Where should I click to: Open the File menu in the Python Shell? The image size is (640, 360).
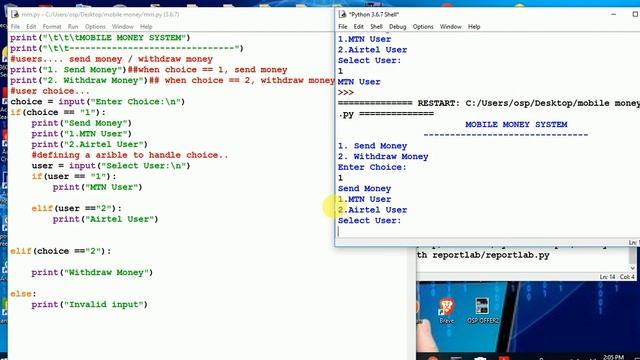[x=342, y=27]
